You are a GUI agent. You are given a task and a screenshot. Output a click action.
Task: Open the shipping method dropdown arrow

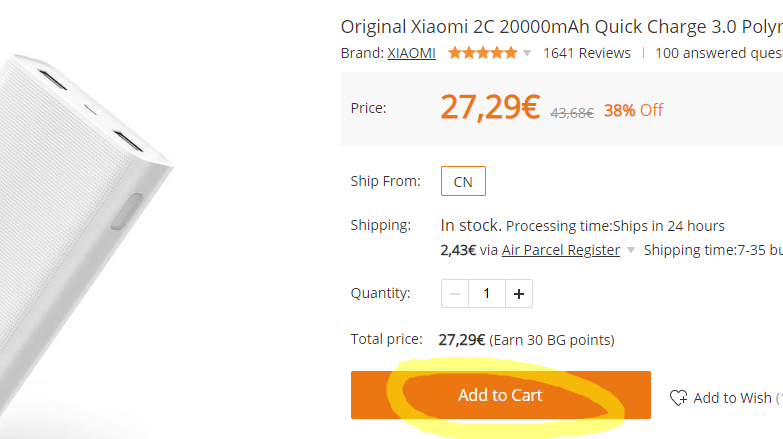pyautogui.click(x=631, y=251)
